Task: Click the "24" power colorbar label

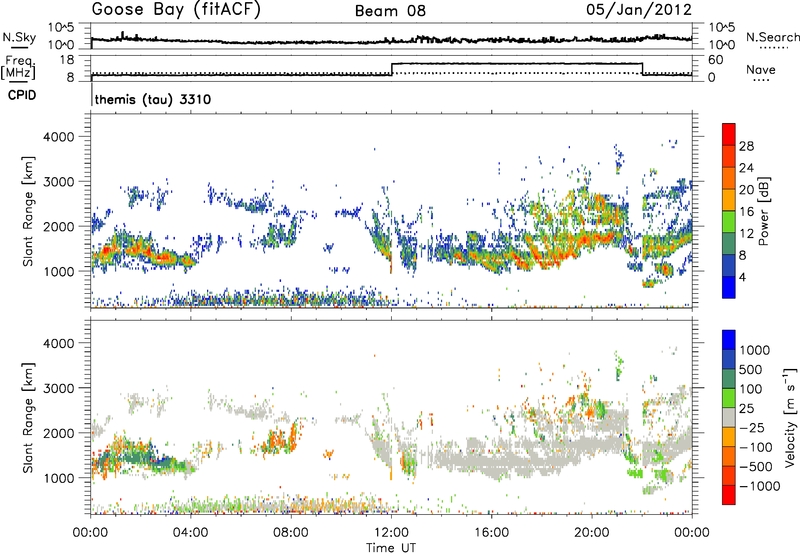Action: (x=746, y=168)
